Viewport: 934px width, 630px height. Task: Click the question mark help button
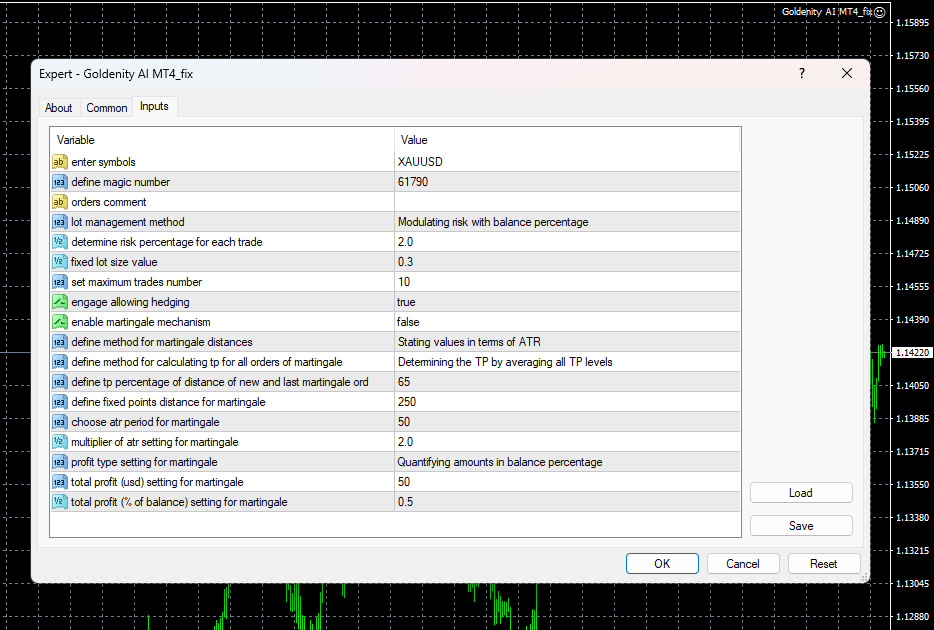tap(802, 73)
